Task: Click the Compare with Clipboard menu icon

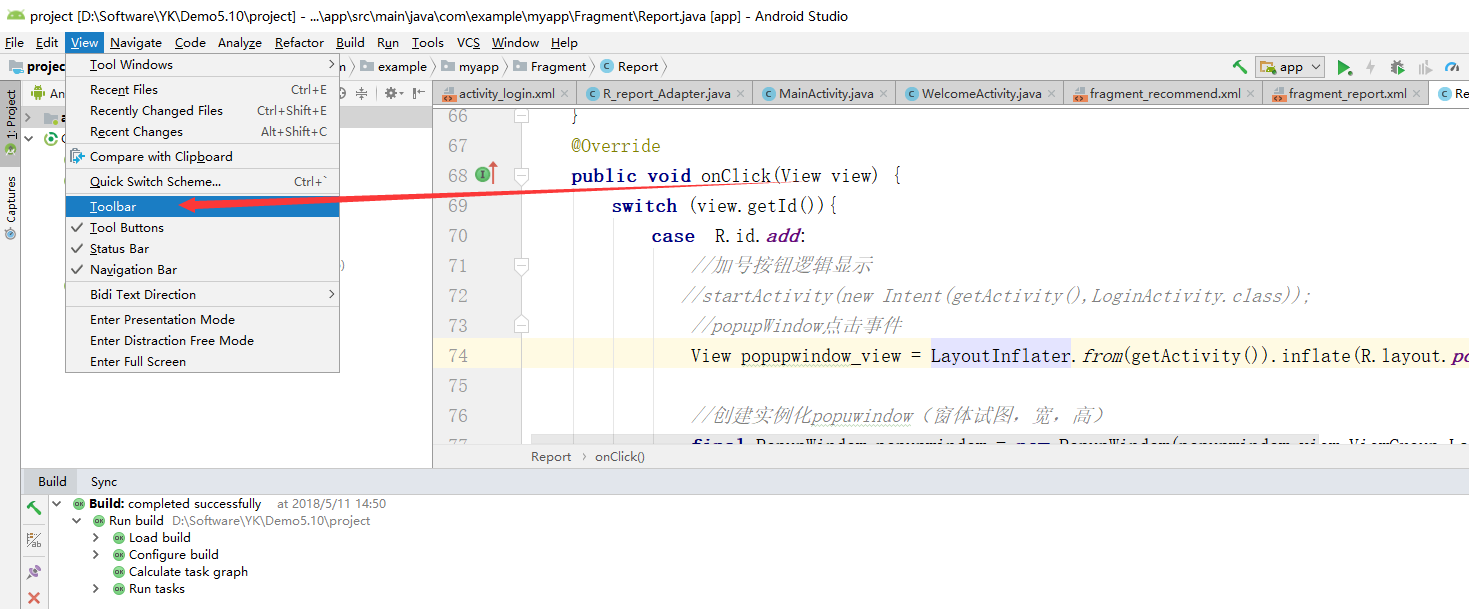Action: pyautogui.click(x=77, y=156)
